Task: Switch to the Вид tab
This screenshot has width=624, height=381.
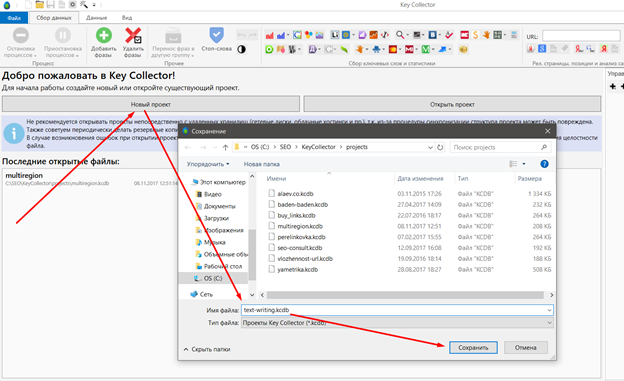Action: point(127,18)
